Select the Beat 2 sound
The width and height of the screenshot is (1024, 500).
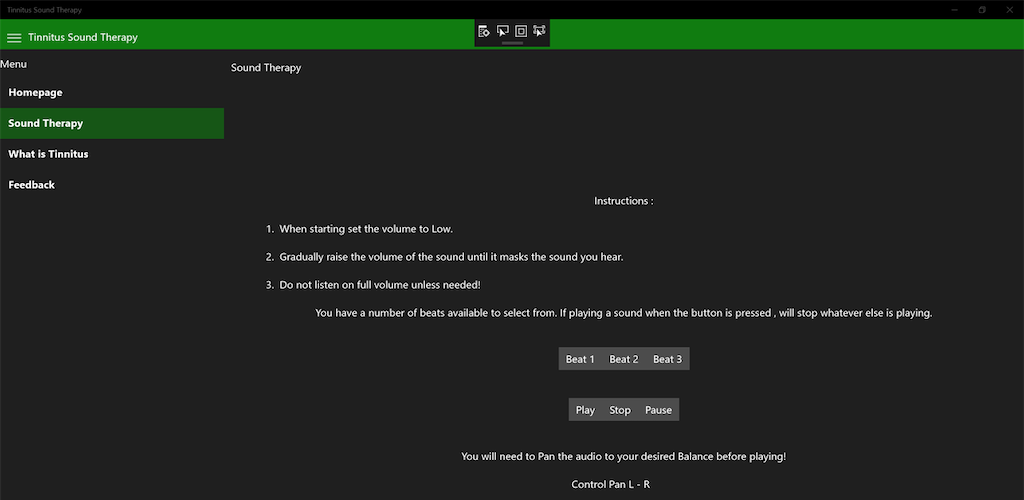[624, 360]
